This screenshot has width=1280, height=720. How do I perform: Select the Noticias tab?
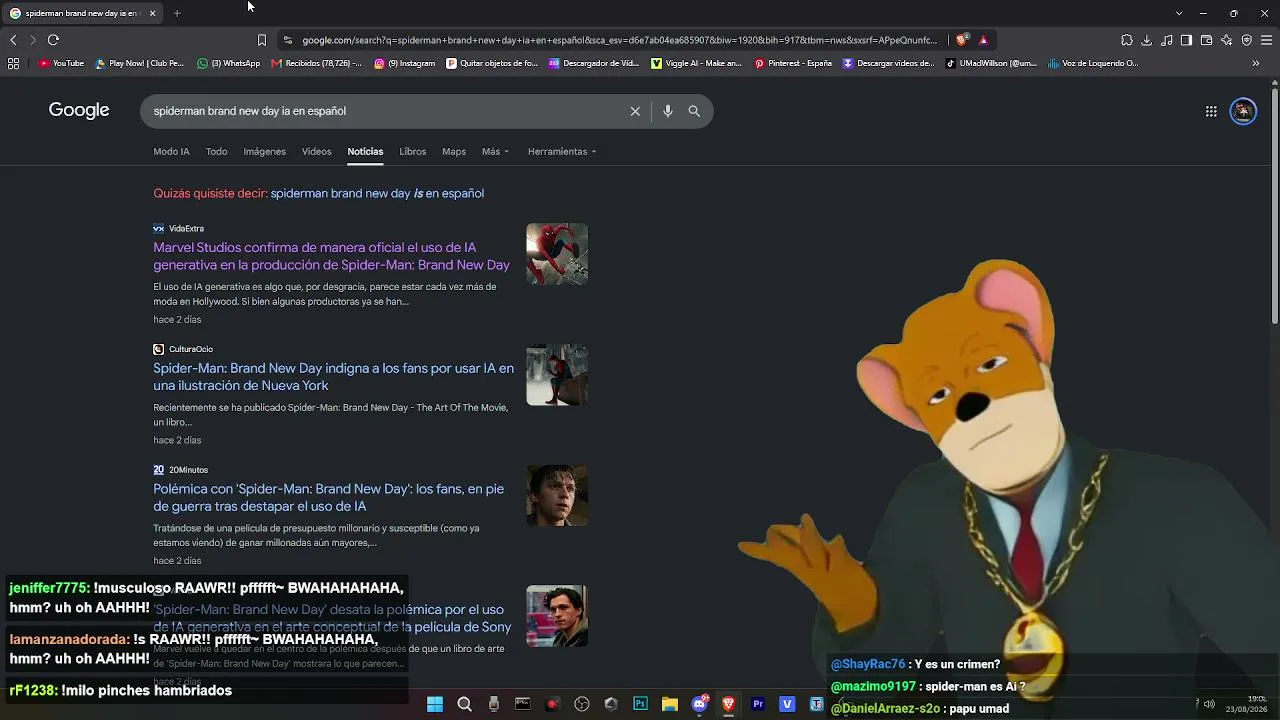click(x=365, y=152)
